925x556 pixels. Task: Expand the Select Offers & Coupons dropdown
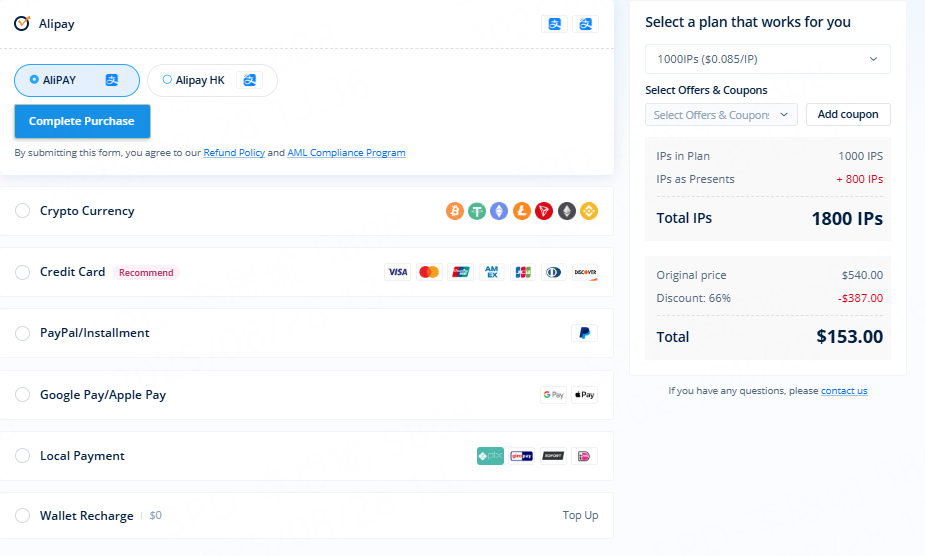pyautogui.click(x=721, y=115)
